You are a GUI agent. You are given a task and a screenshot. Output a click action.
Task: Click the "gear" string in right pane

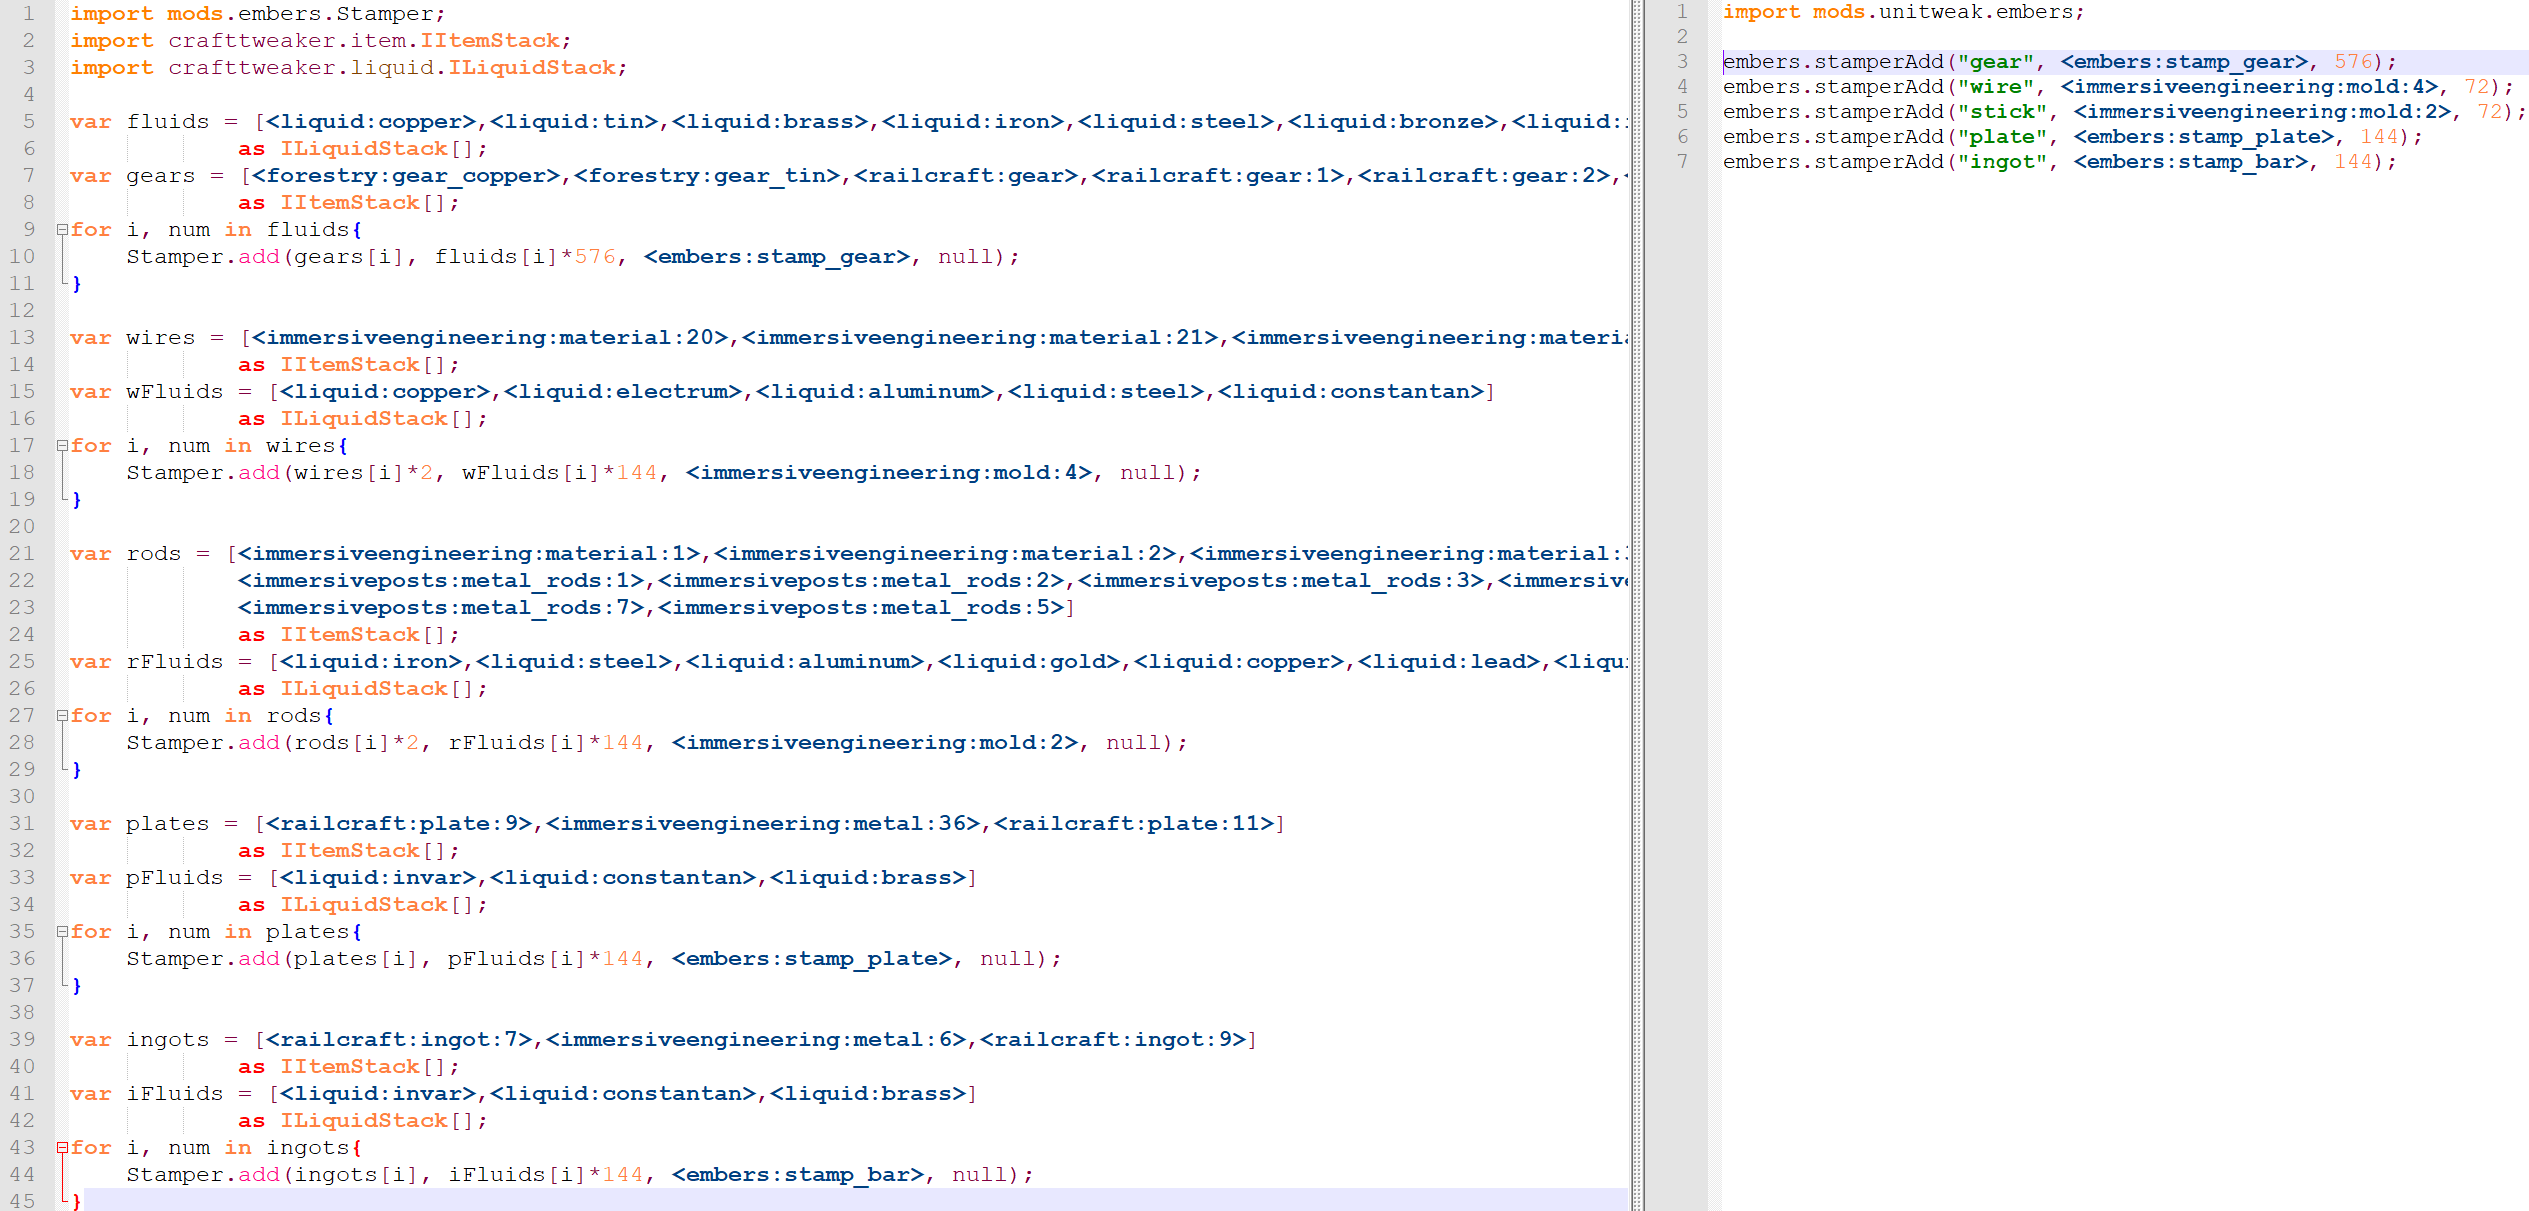tap(1995, 62)
